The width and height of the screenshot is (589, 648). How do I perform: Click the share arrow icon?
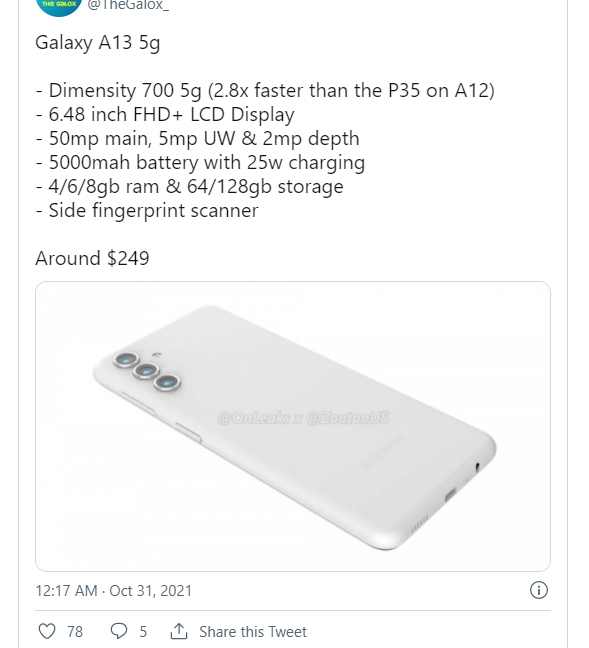[179, 631]
